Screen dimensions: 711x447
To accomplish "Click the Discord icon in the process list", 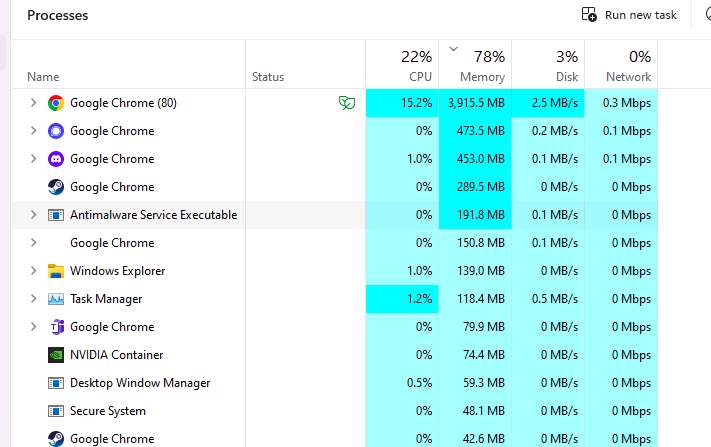I will coord(56,159).
